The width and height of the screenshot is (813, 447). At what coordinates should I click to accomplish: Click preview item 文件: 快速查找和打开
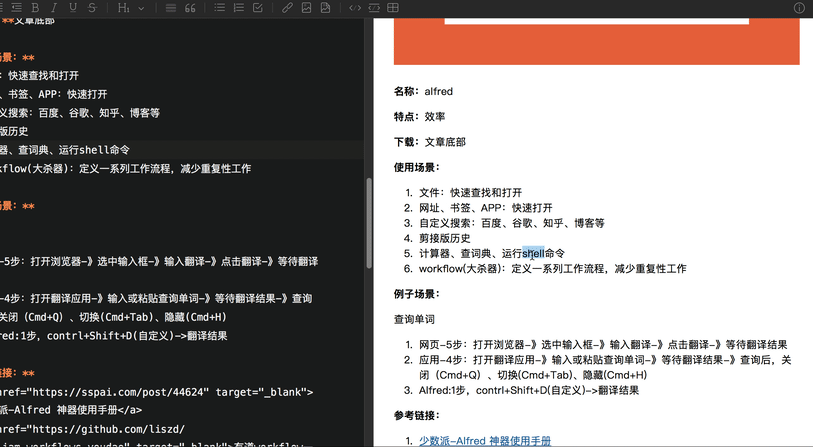coord(470,193)
